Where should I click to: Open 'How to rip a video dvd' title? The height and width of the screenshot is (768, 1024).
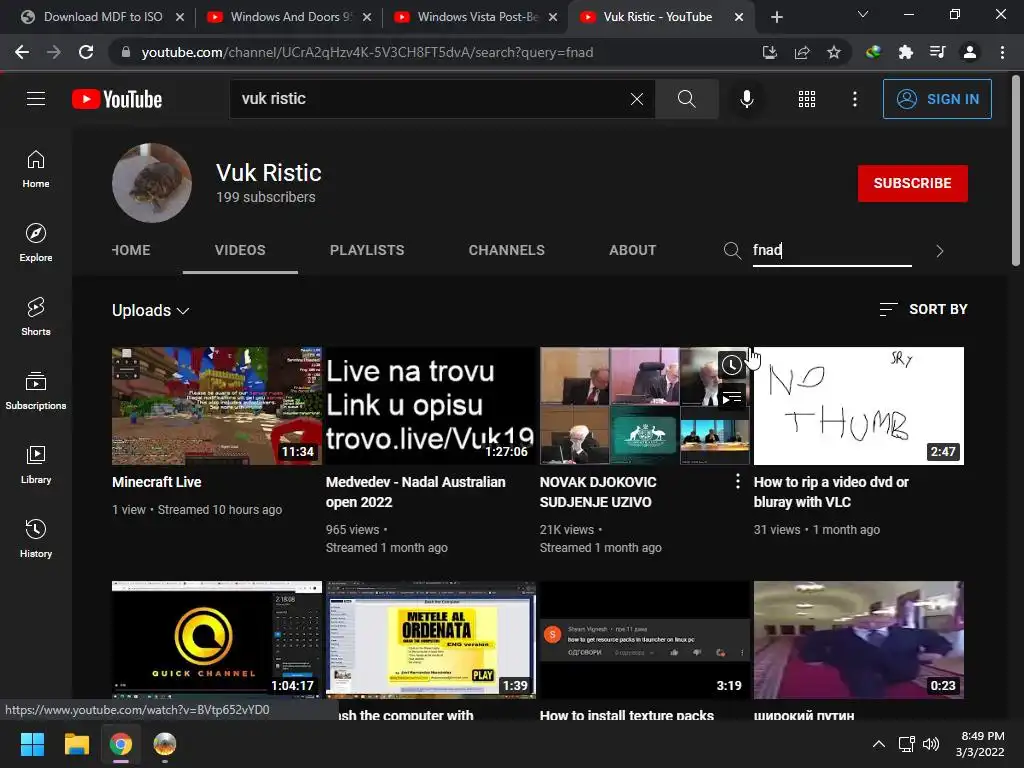[x=831, y=492]
